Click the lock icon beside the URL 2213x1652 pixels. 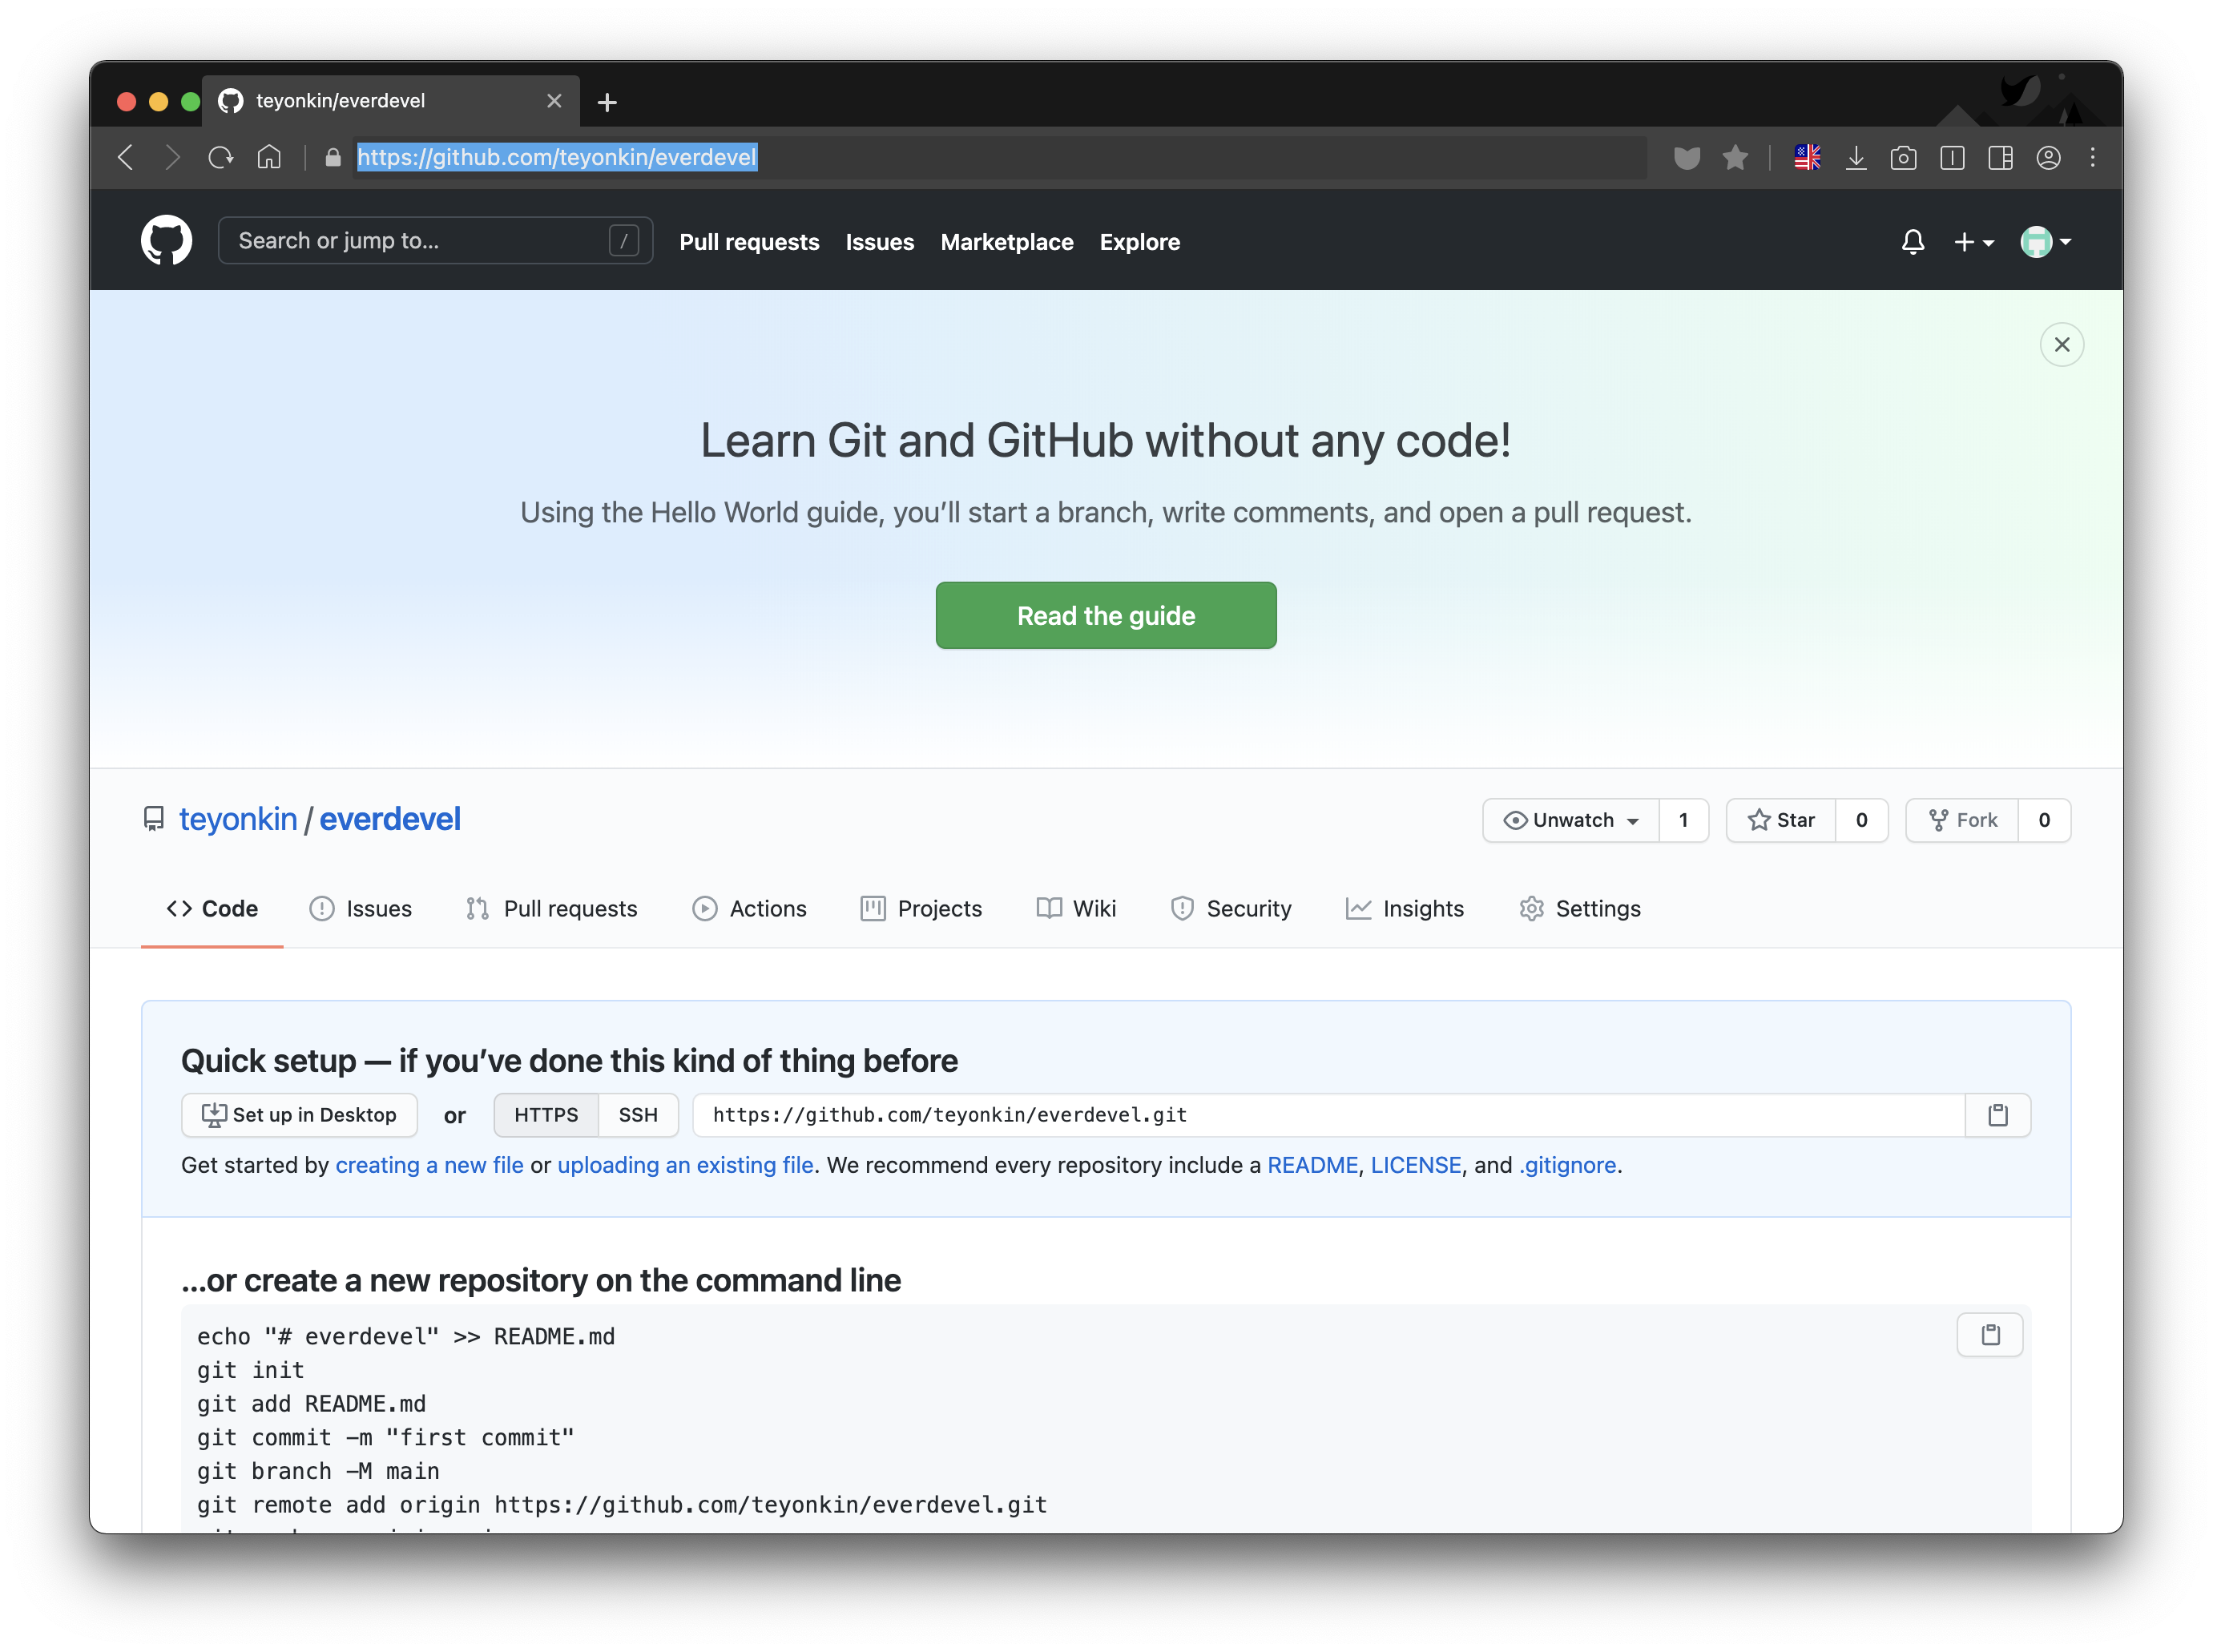333,158
